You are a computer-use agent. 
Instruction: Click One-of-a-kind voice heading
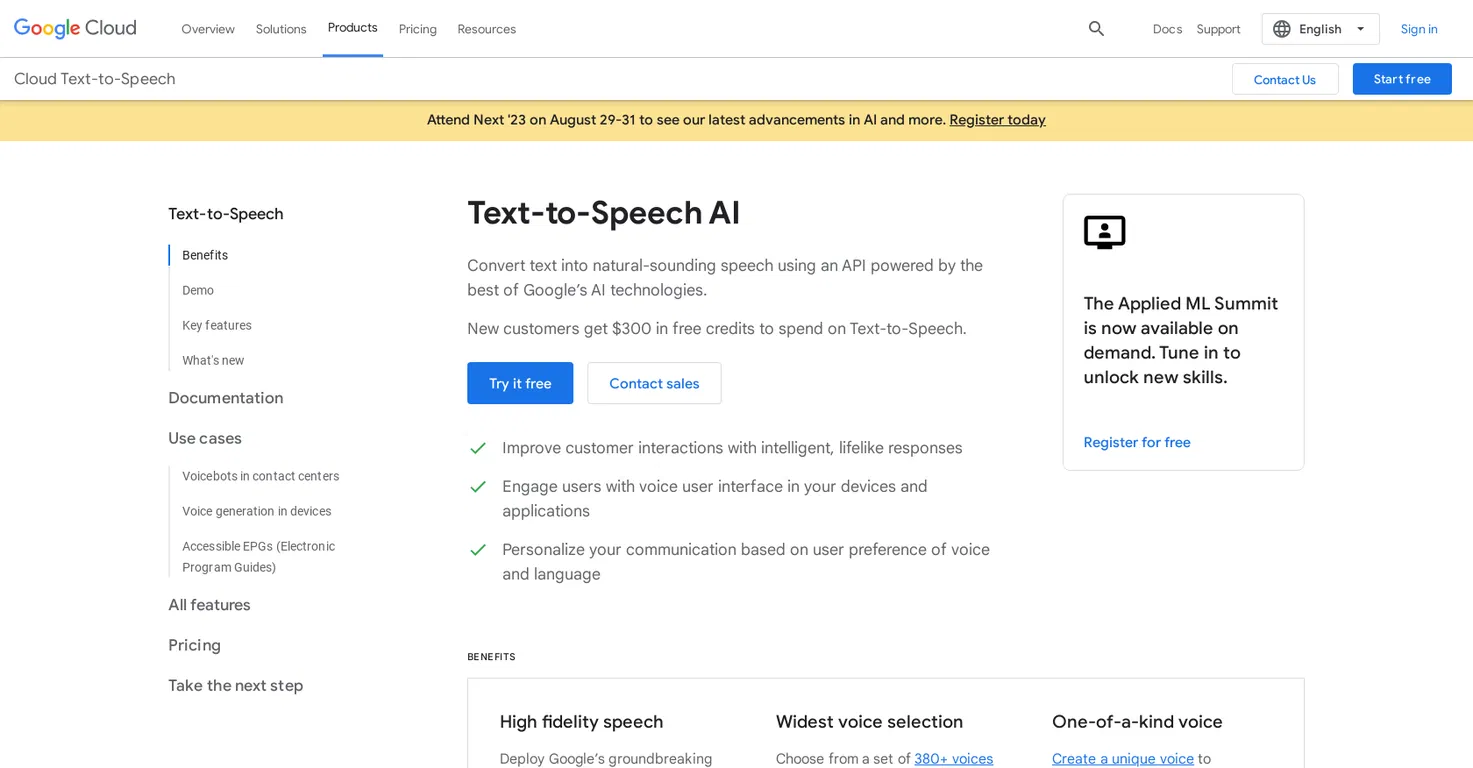pos(1137,722)
